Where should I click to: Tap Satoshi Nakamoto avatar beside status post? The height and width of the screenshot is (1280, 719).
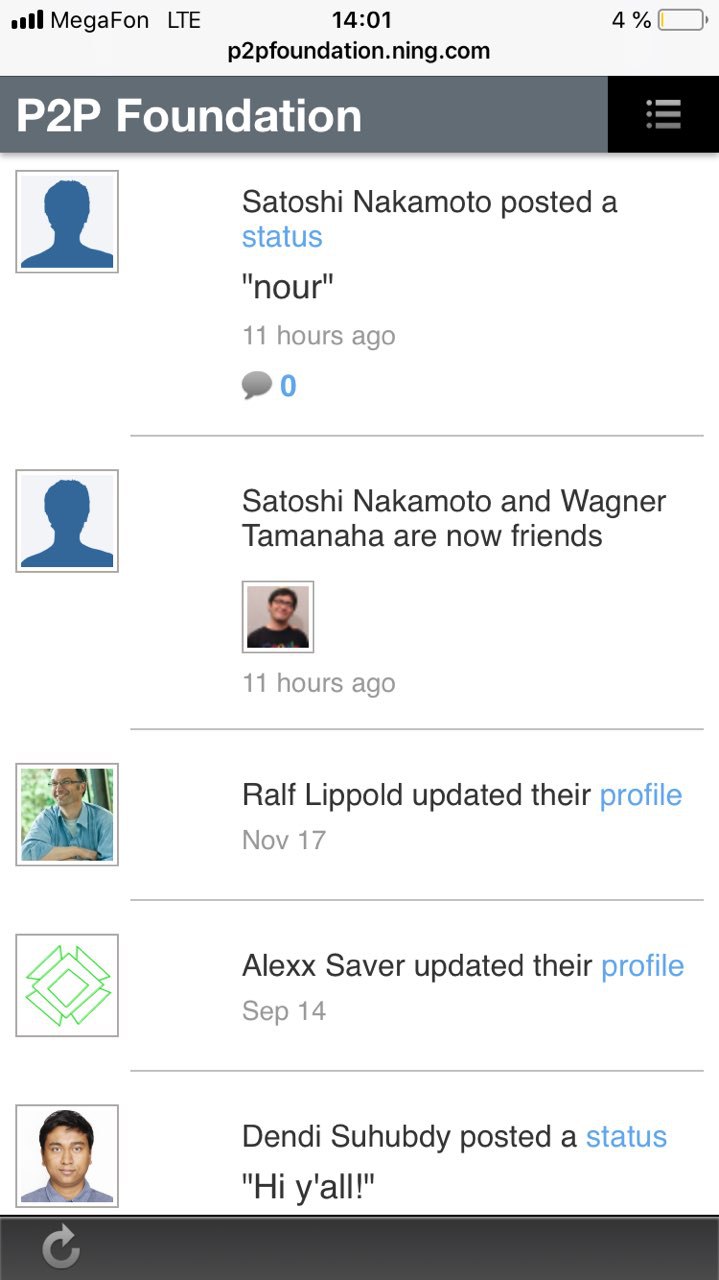pos(67,221)
